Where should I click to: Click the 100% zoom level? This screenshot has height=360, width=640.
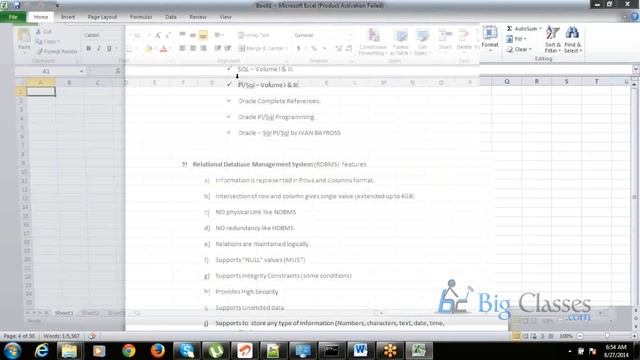(566, 336)
